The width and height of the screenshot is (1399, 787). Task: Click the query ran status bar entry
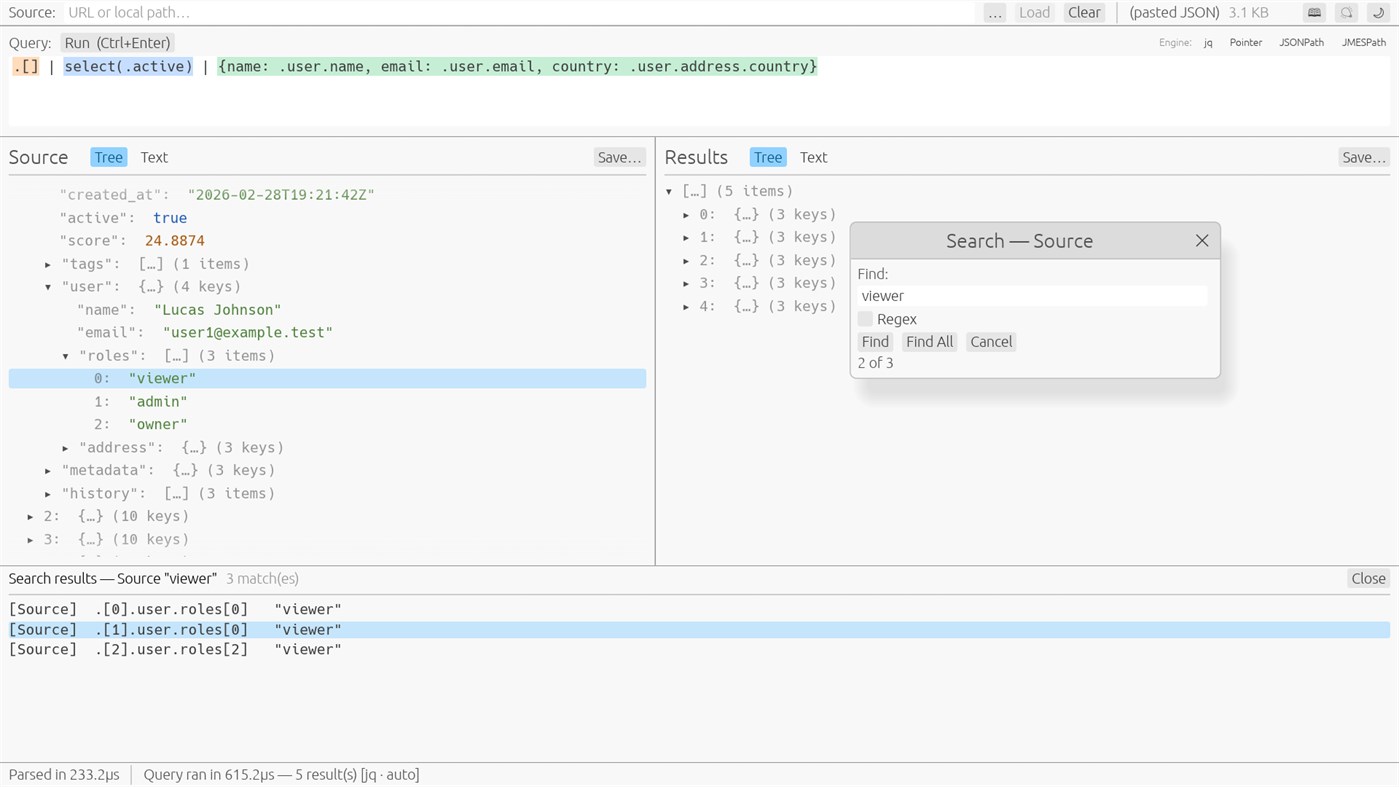(281, 775)
